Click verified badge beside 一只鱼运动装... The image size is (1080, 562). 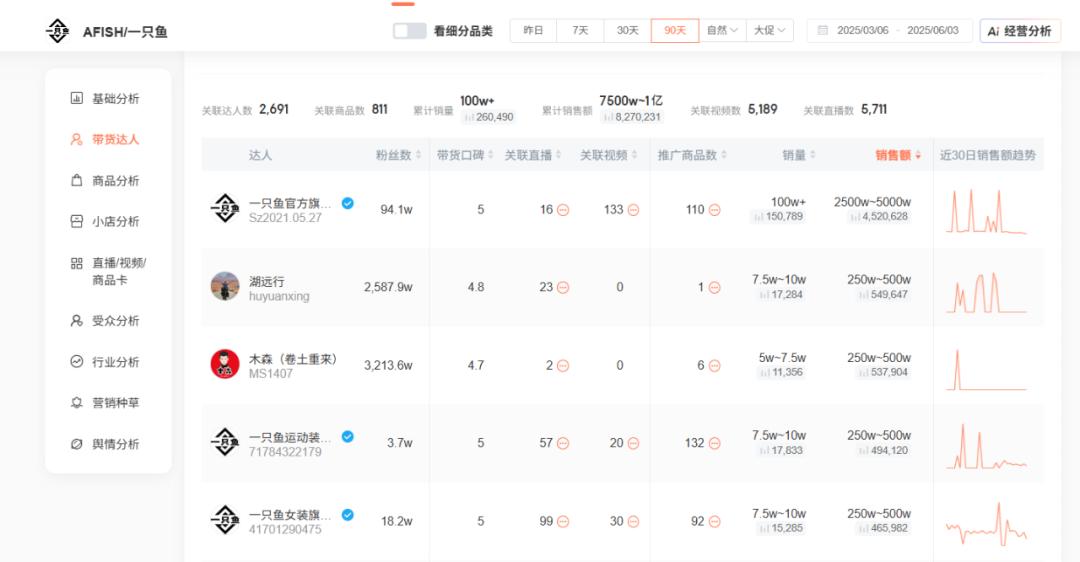[x=348, y=437]
